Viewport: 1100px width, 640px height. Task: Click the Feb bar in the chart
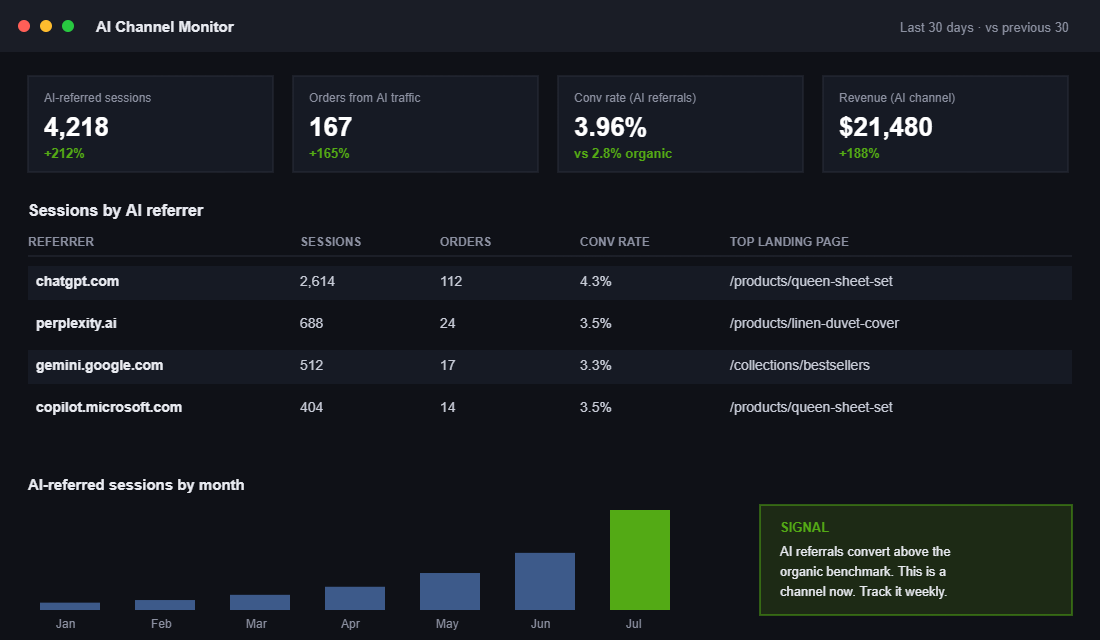click(165, 605)
